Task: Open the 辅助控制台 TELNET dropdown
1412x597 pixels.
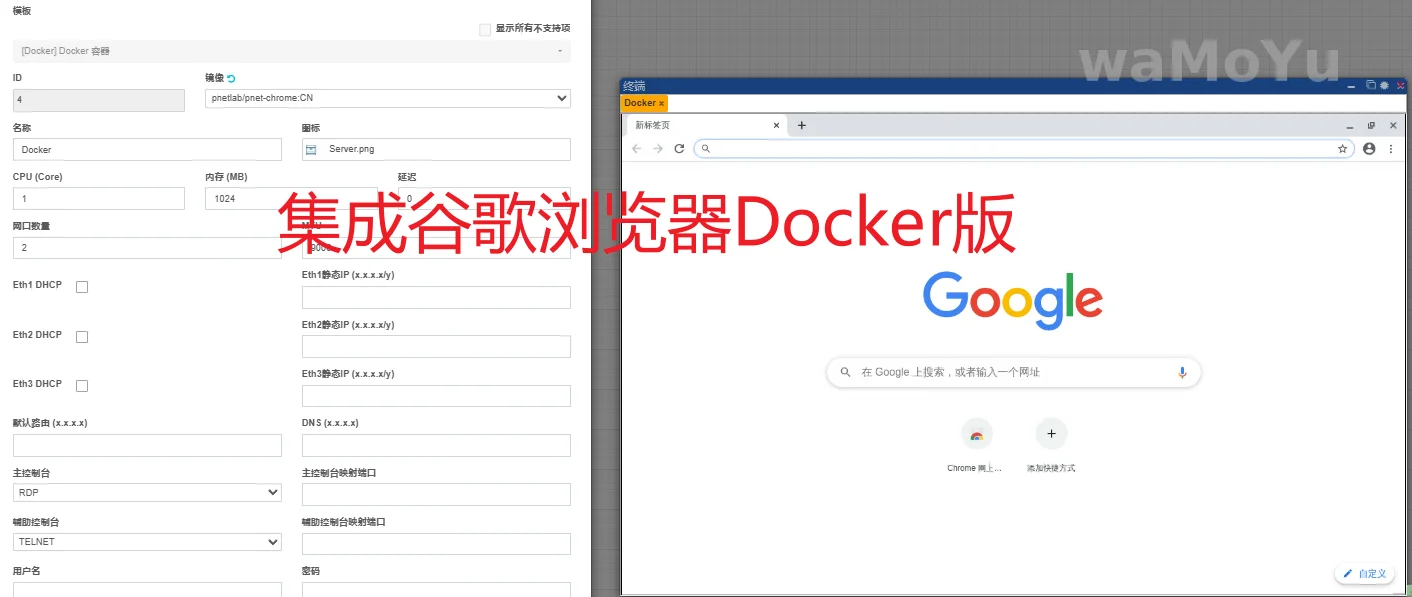Action: pyautogui.click(x=147, y=542)
